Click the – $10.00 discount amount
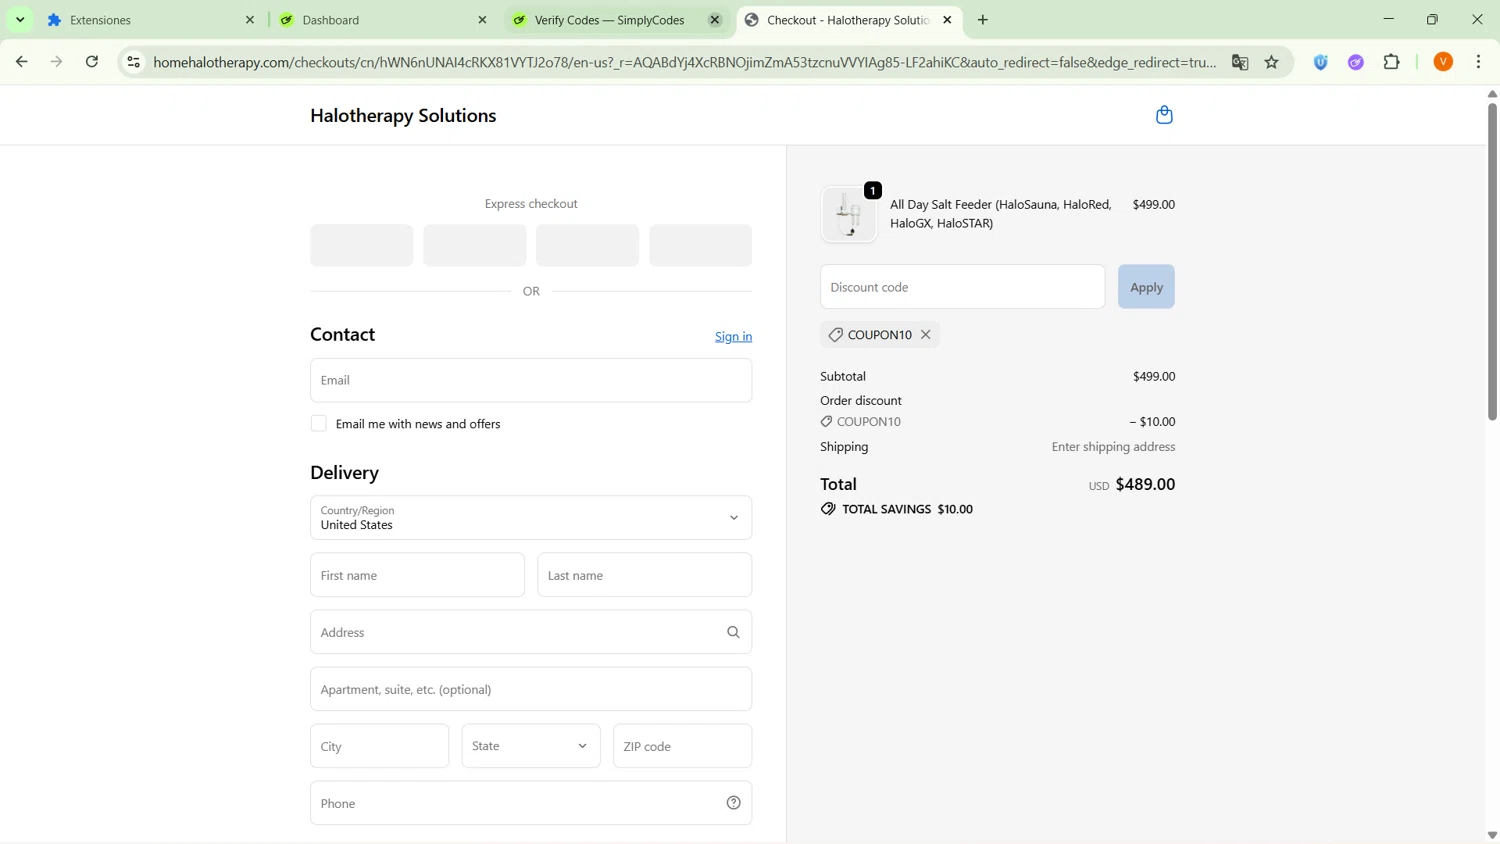The height and width of the screenshot is (844, 1500). coord(1152,422)
